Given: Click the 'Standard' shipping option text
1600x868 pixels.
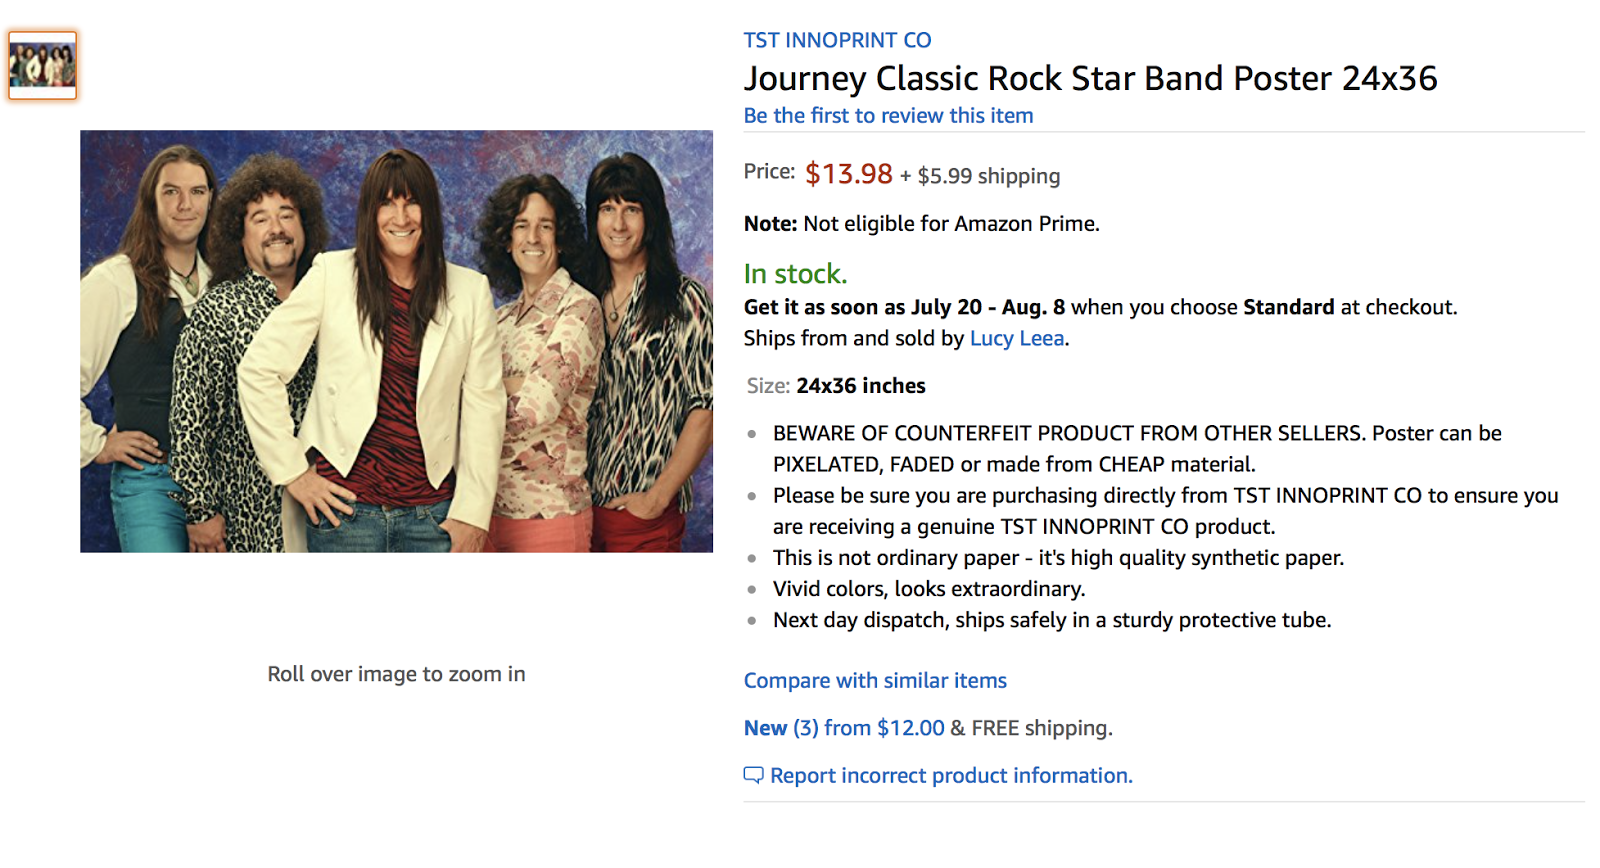Looking at the screenshot, I should (x=1289, y=307).
